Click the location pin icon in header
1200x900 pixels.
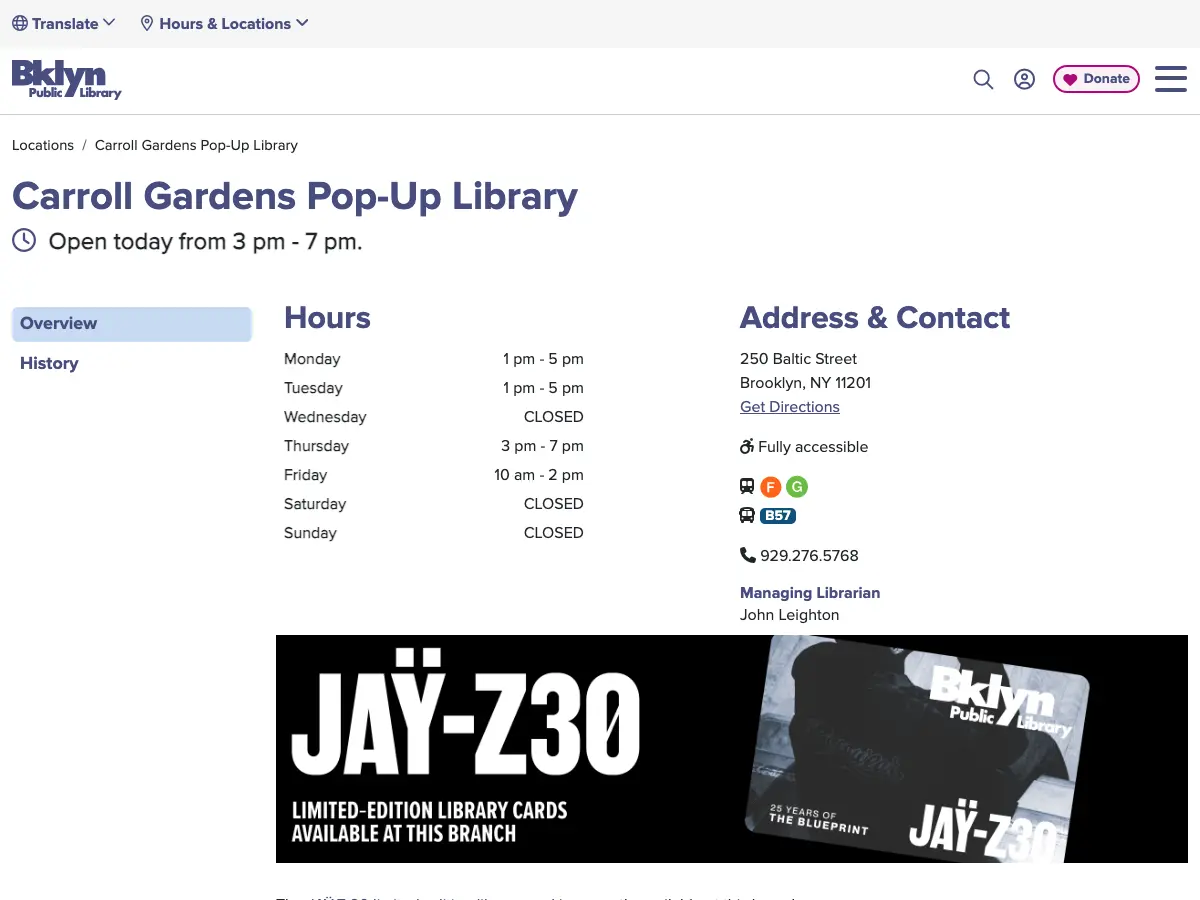pyautogui.click(x=147, y=23)
